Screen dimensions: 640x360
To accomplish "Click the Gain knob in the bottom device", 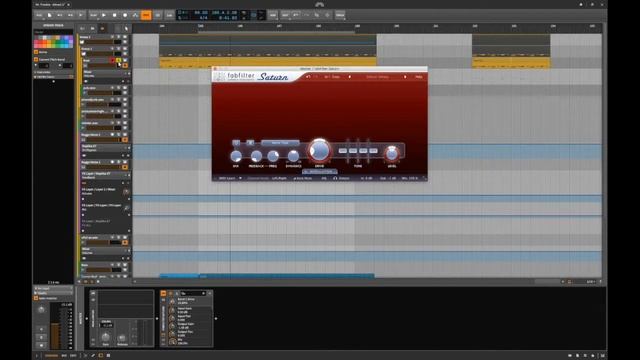I will coord(105,337).
